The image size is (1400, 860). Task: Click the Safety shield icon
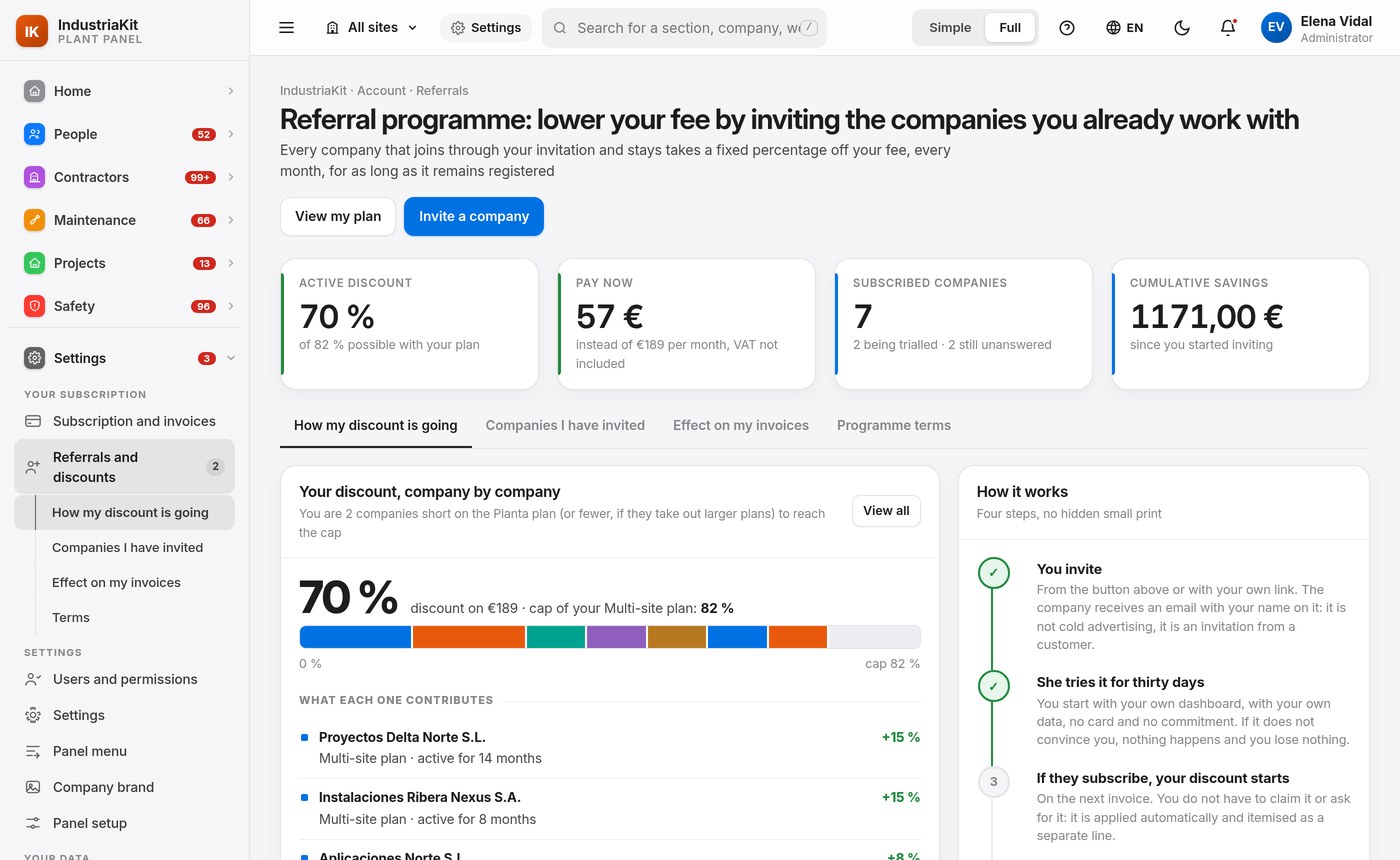click(35, 306)
